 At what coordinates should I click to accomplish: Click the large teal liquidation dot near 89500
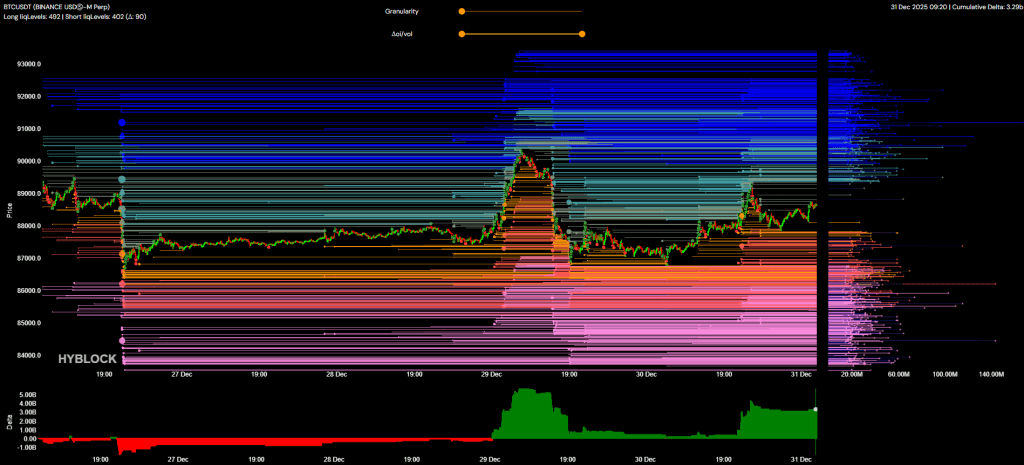[122, 180]
